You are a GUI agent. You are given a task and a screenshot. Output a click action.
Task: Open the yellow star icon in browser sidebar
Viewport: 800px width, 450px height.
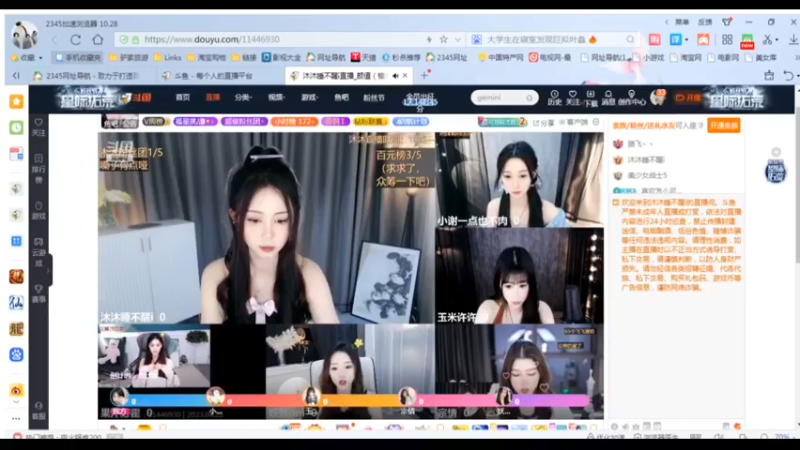(x=16, y=102)
